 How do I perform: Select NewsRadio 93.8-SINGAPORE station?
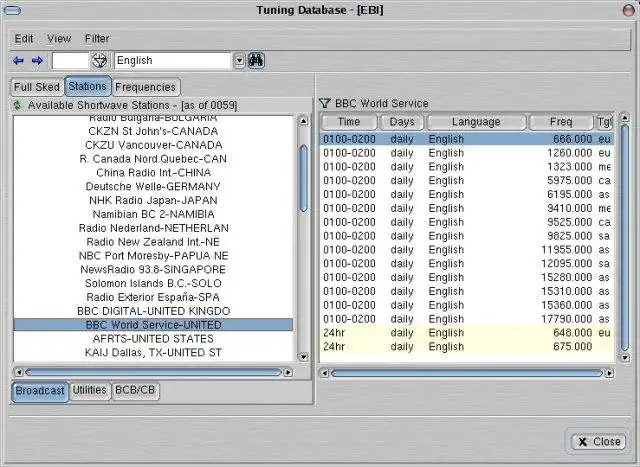point(153,270)
